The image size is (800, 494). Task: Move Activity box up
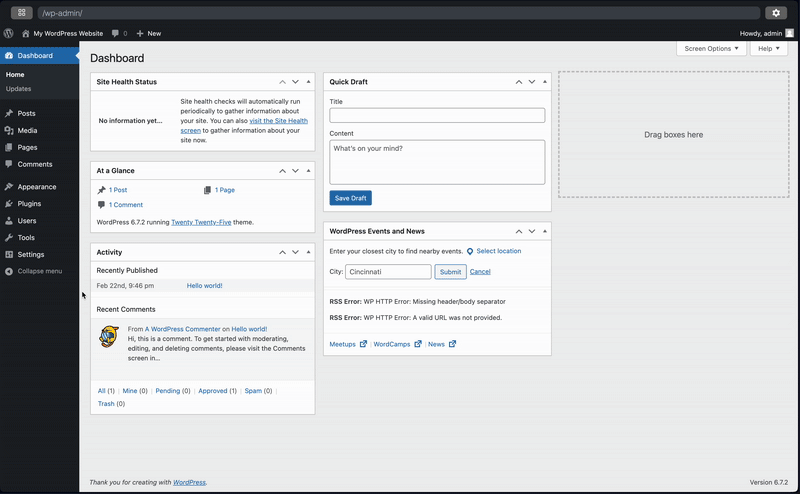(x=282, y=252)
